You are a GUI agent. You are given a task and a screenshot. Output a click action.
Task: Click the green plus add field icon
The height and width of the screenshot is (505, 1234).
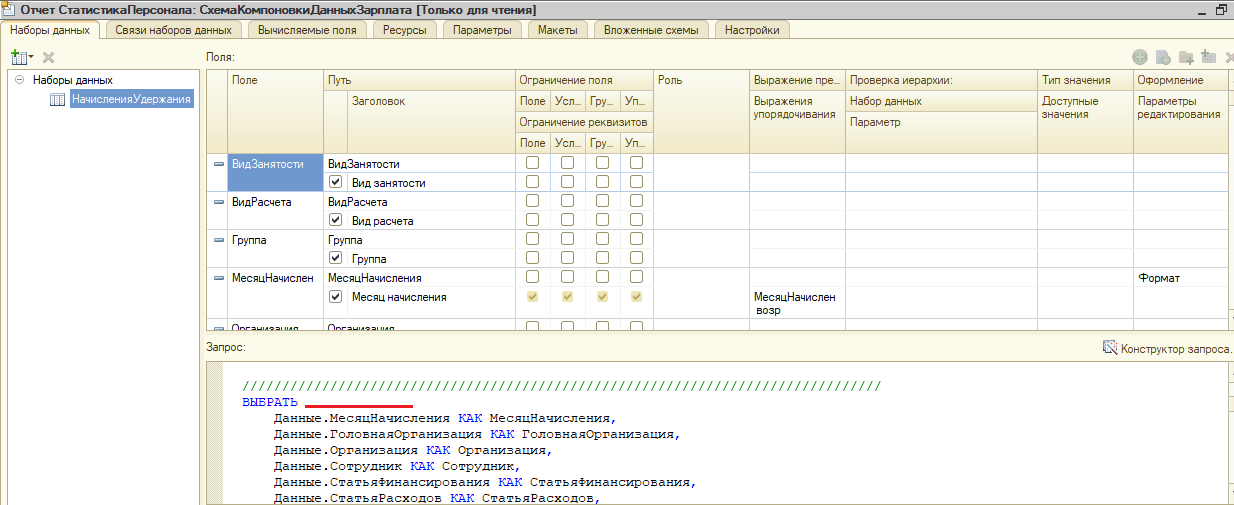[1139, 58]
